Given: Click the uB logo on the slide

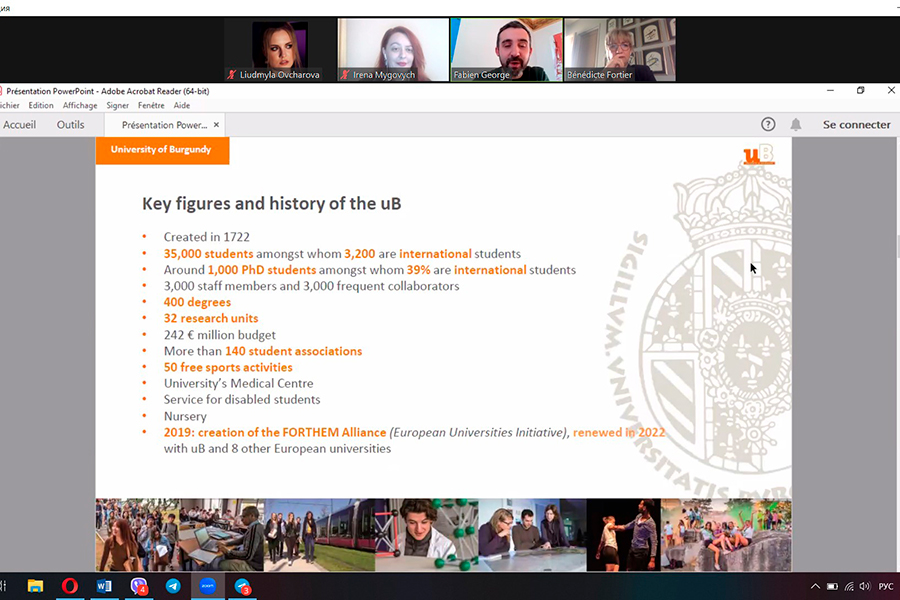Looking at the screenshot, I should 759,154.
